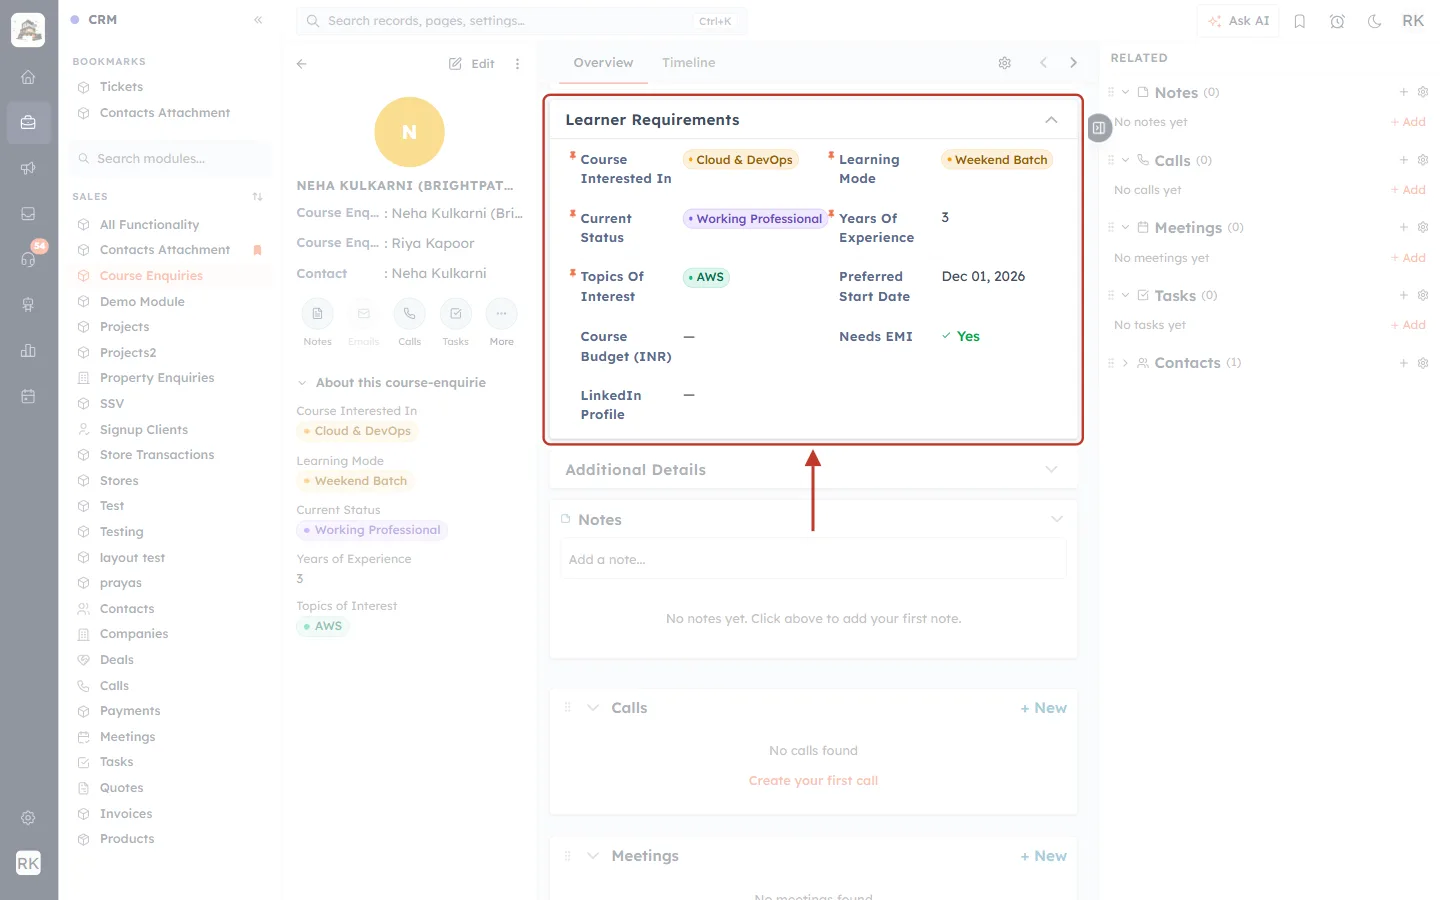The image size is (1440, 900).
Task: Click the Edit button
Action: pyautogui.click(x=472, y=64)
